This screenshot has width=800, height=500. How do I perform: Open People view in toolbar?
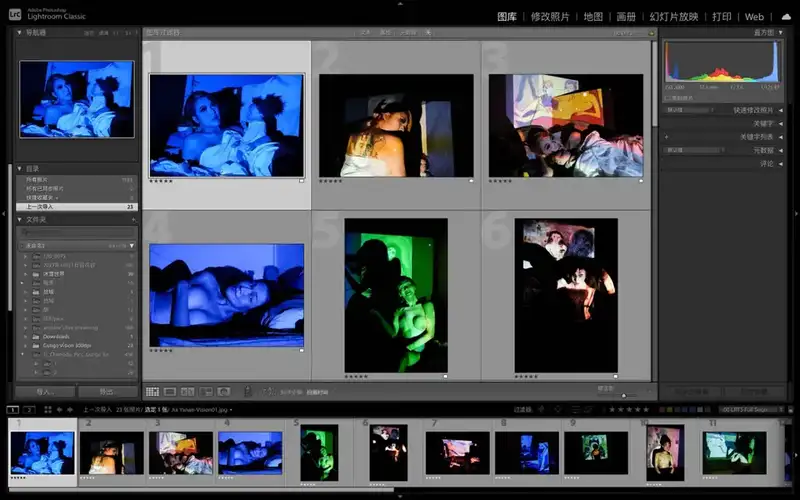(223, 392)
